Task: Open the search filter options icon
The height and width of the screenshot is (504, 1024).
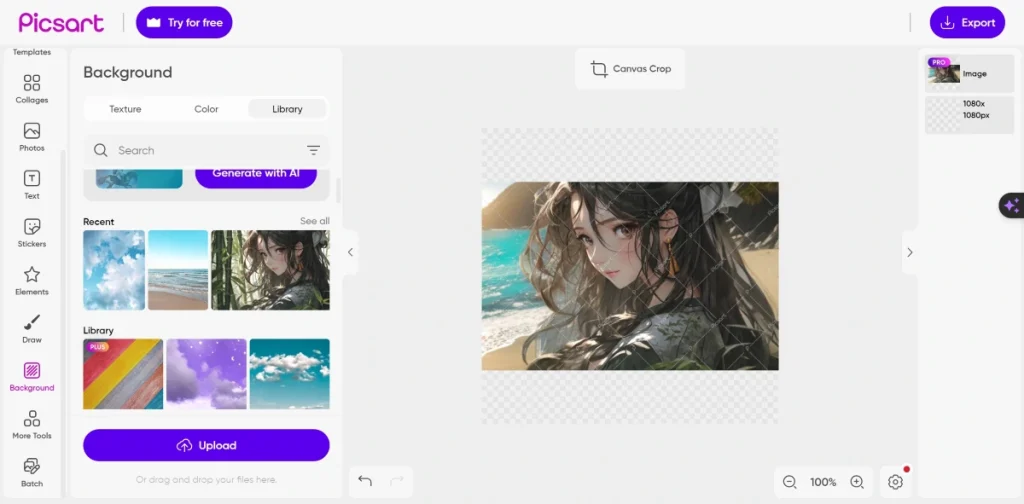Action: point(313,150)
